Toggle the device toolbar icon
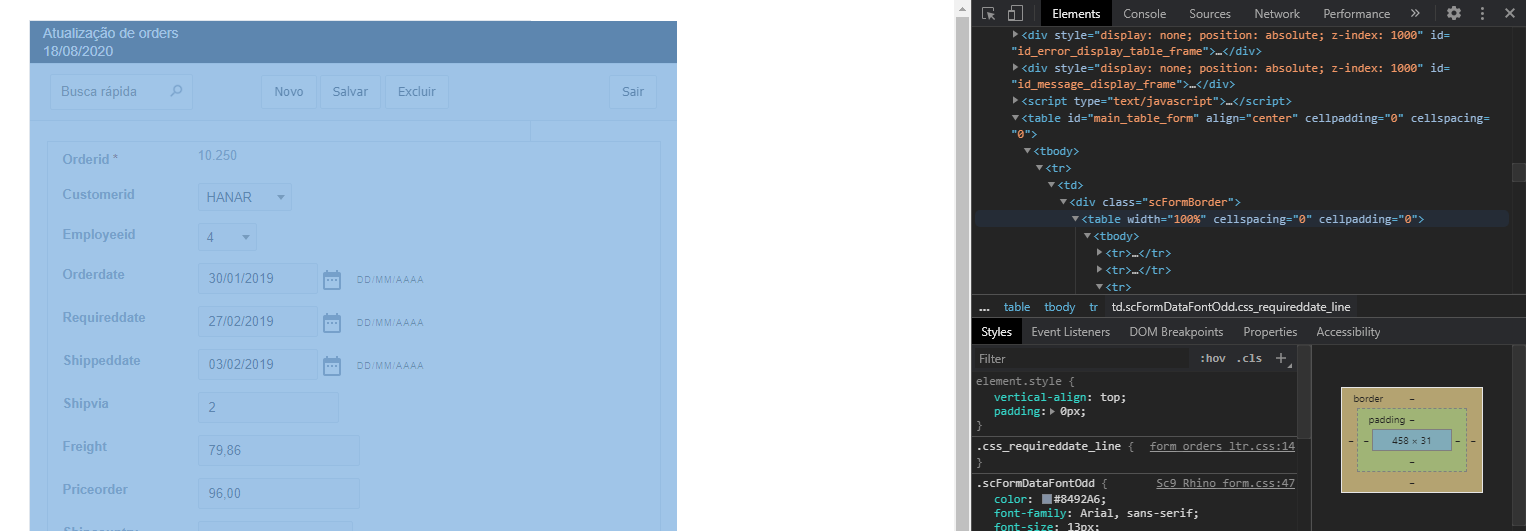Image resolution: width=1526 pixels, height=531 pixels. coord(1015,13)
